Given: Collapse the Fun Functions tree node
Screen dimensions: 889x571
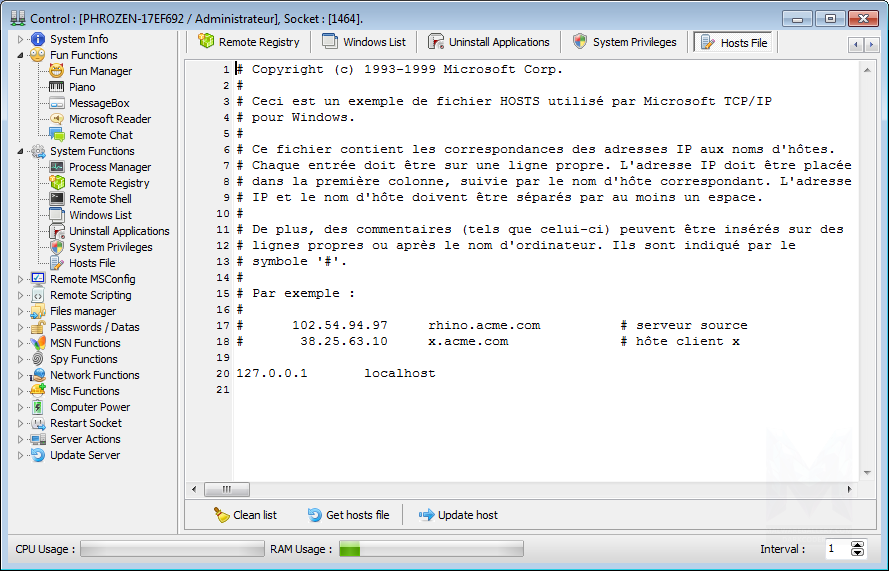Looking at the screenshot, I should pyautogui.click(x=20, y=55).
